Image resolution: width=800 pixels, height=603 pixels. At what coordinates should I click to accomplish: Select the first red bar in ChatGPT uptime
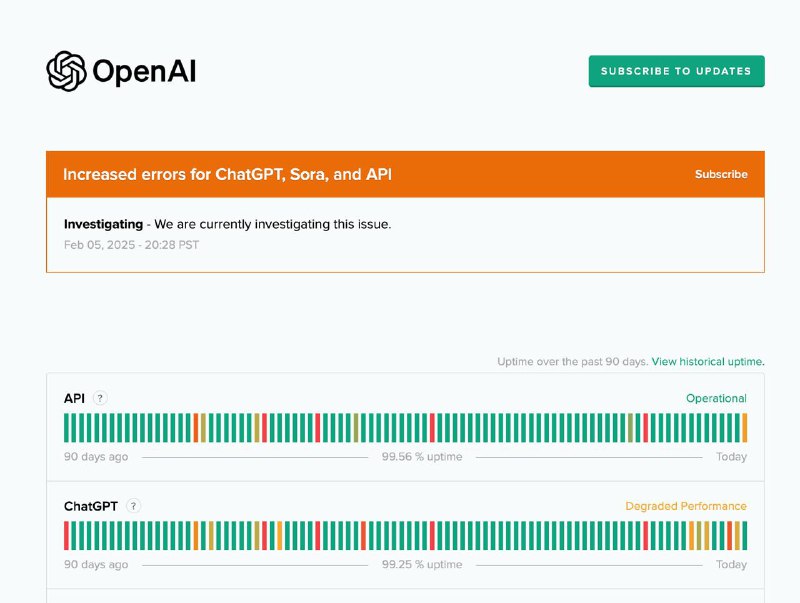point(66,535)
